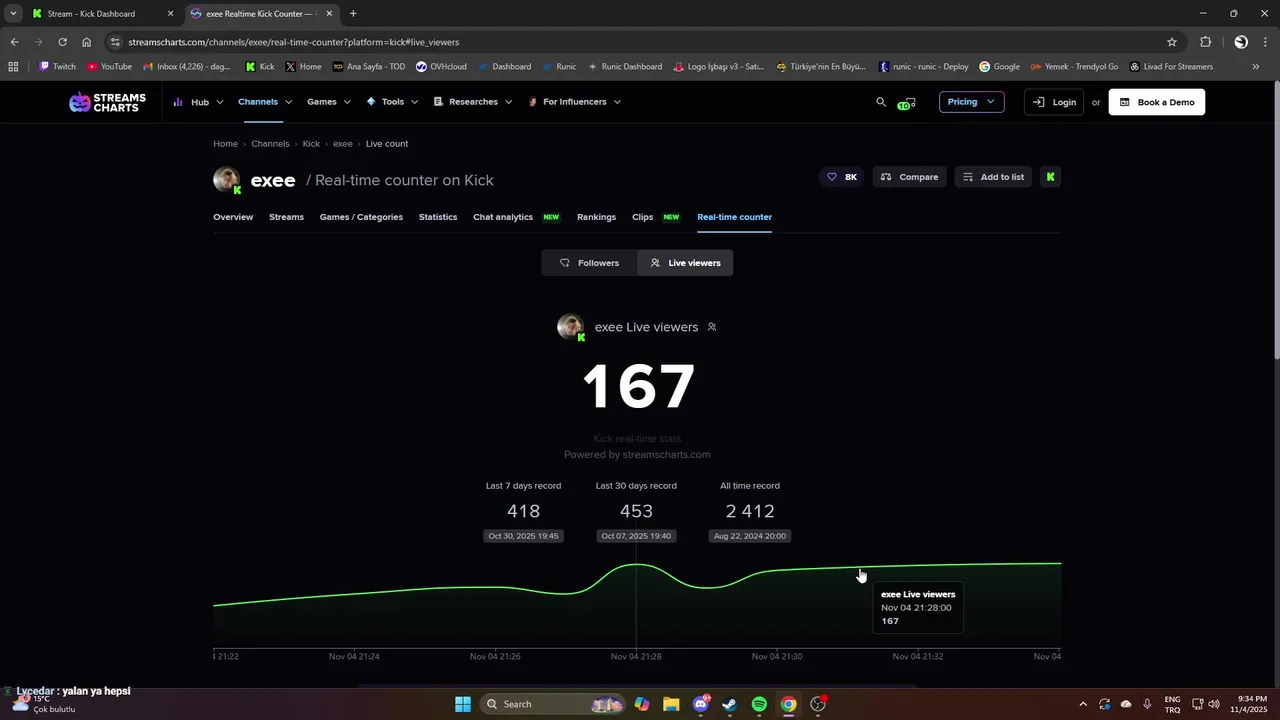Open the Chrome three-dot menu

click(x=1266, y=42)
